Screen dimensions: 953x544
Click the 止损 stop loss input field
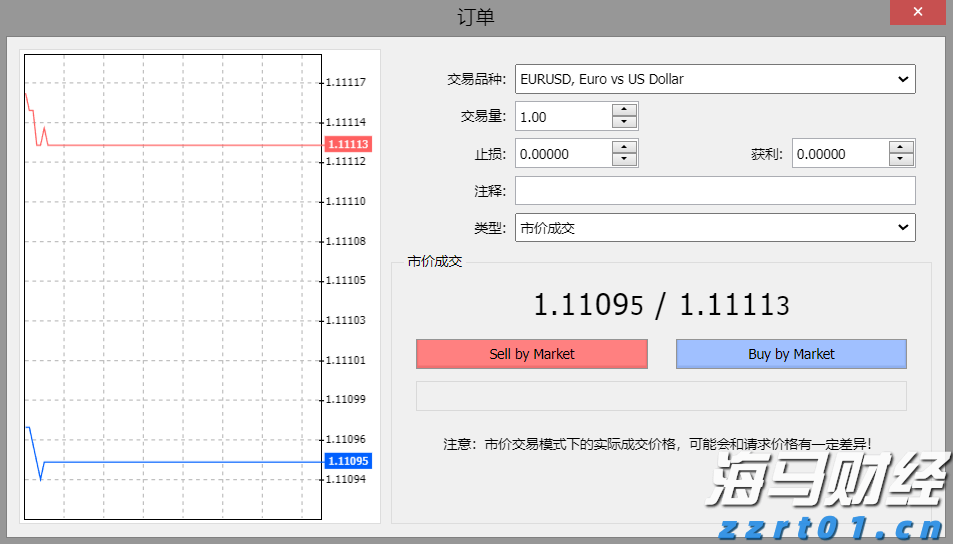[564, 154]
